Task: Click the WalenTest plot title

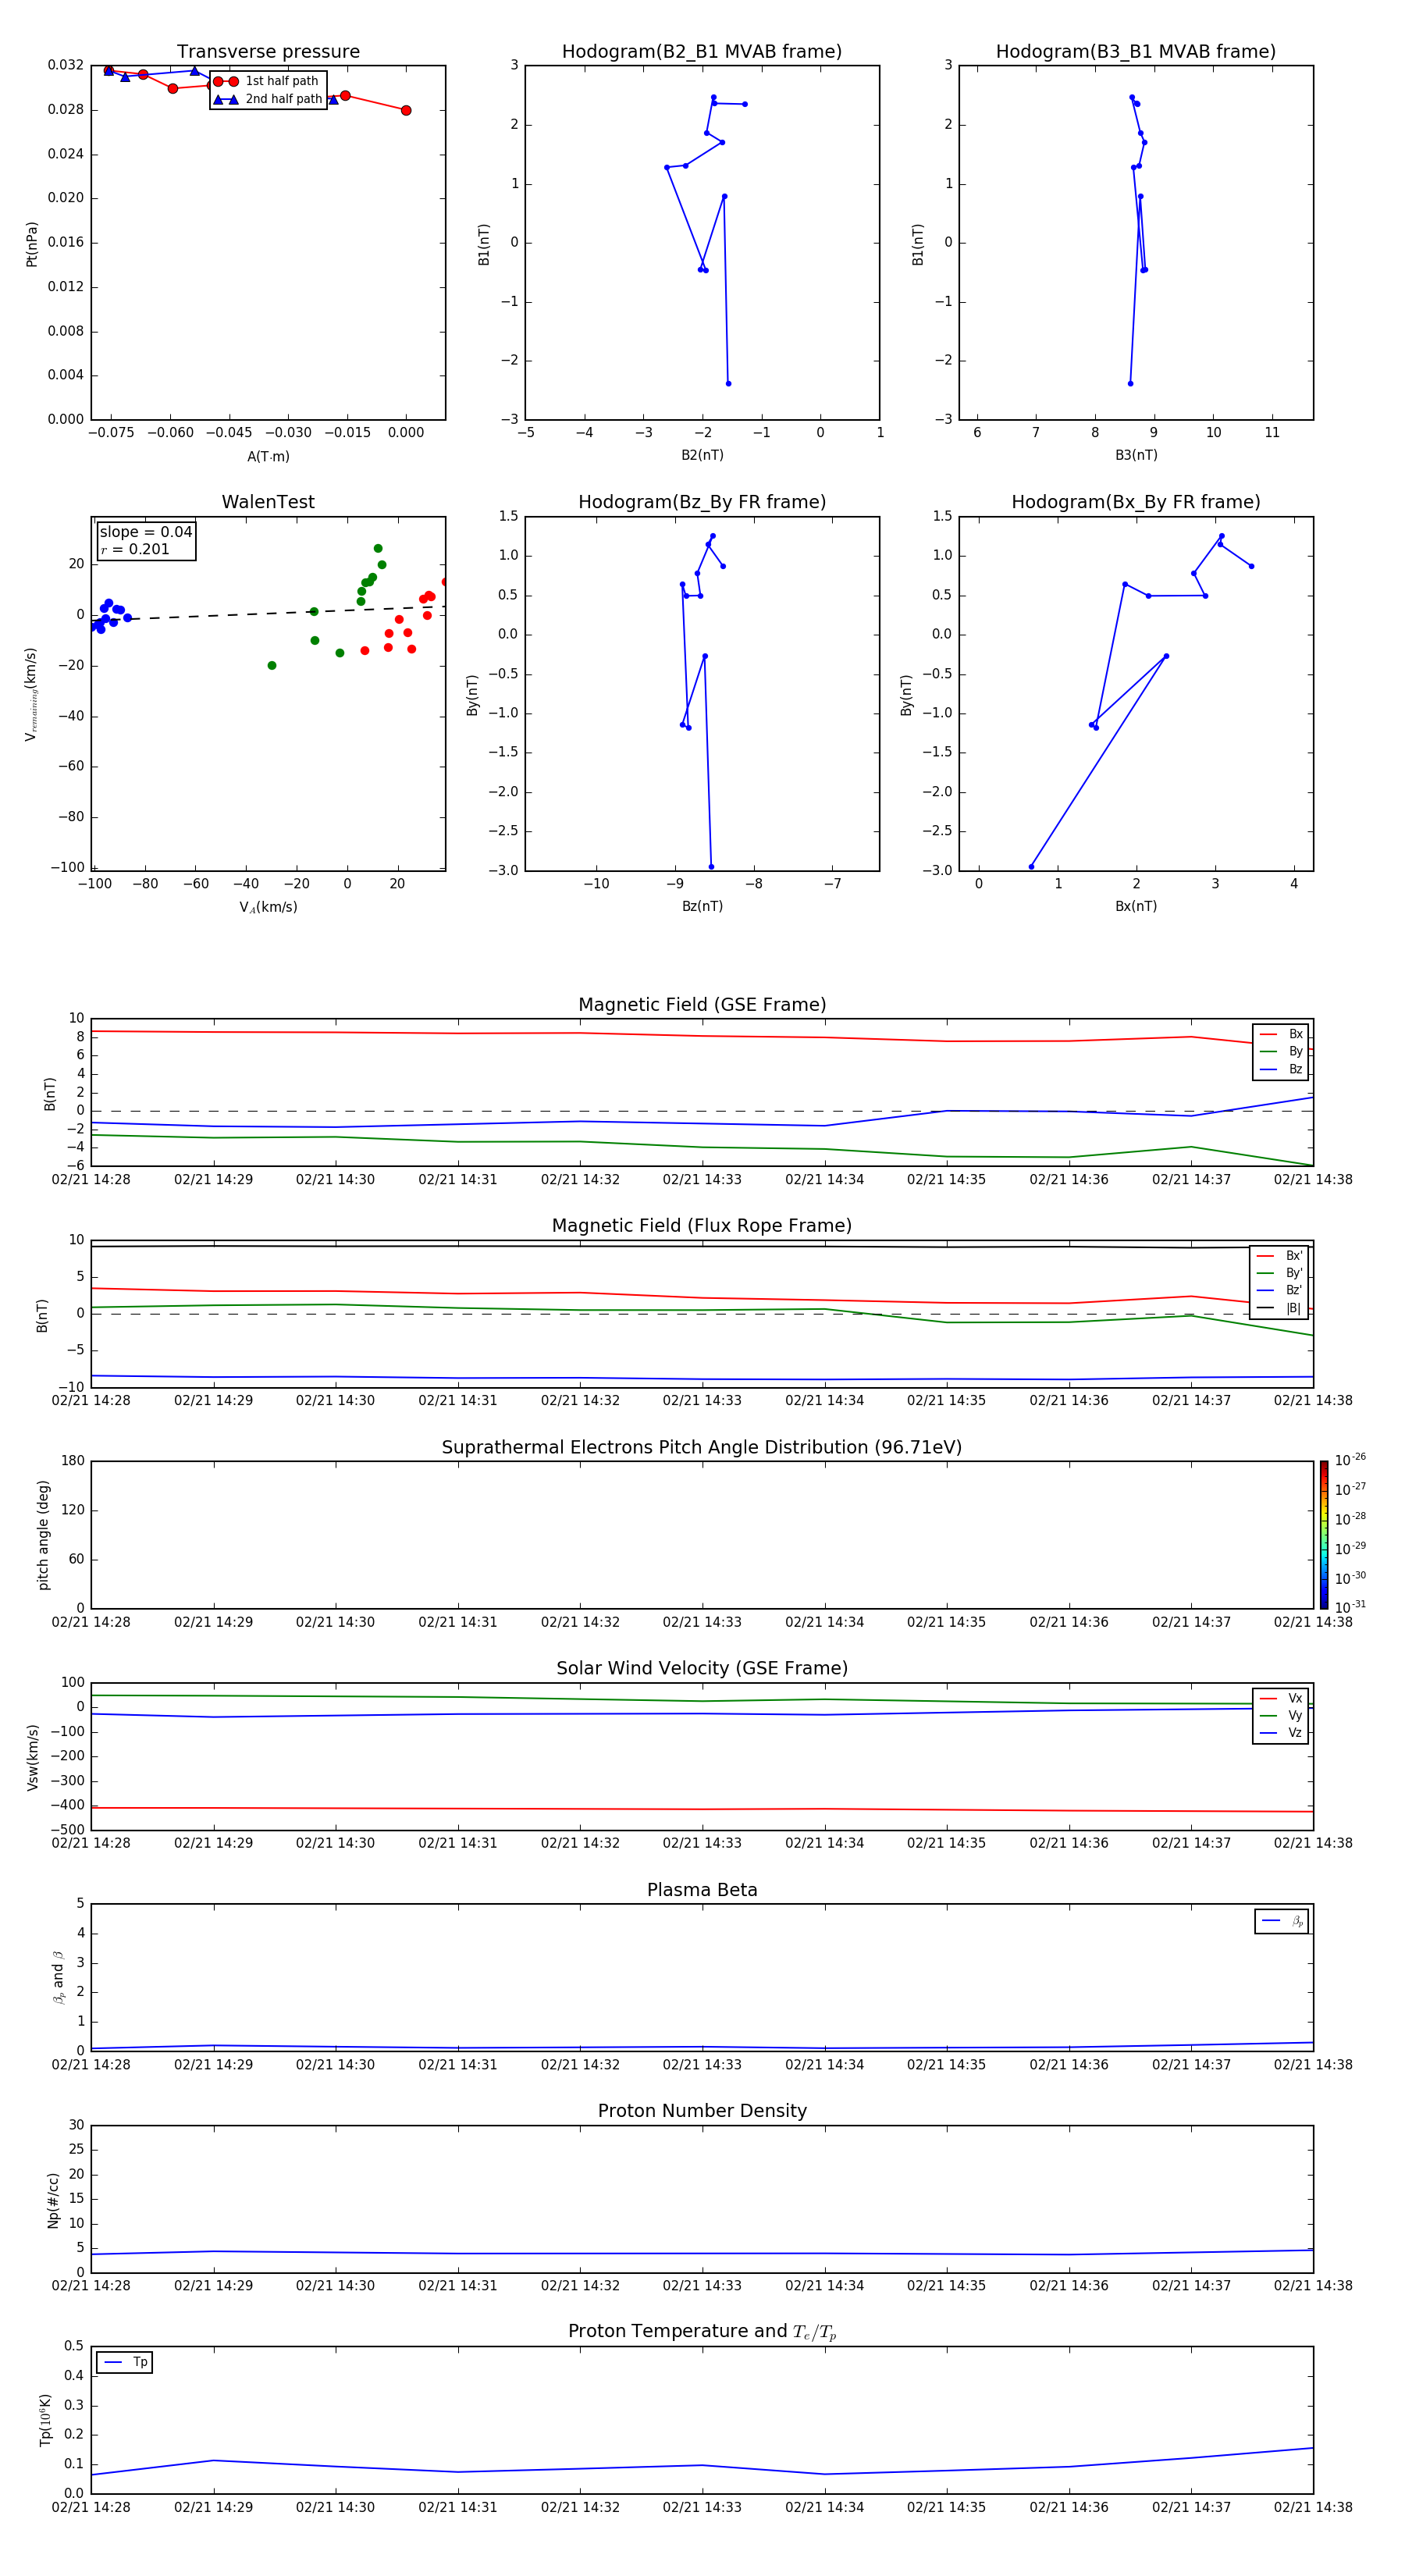Action: point(268,502)
